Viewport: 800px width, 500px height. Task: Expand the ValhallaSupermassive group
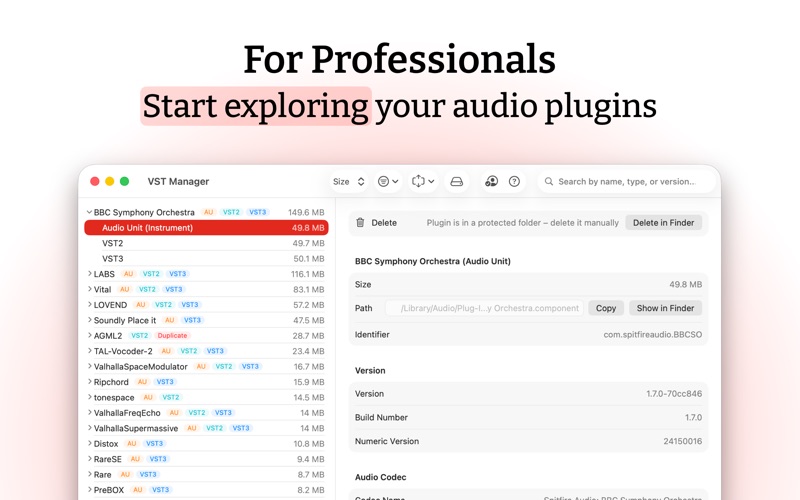[x=89, y=428]
